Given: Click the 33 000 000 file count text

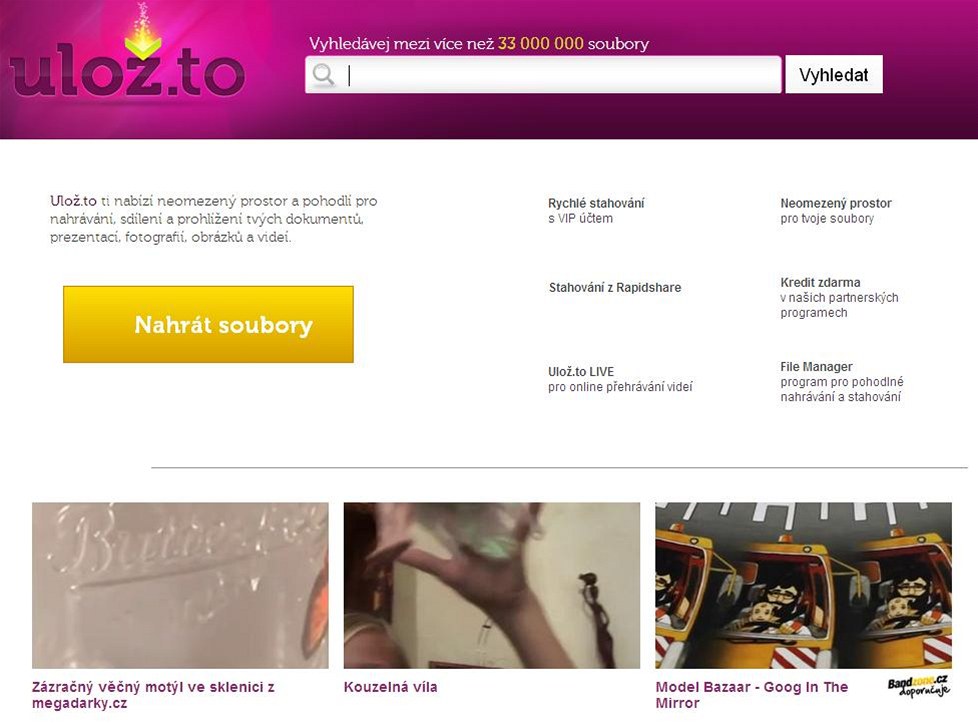Looking at the screenshot, I should [541, 43].
